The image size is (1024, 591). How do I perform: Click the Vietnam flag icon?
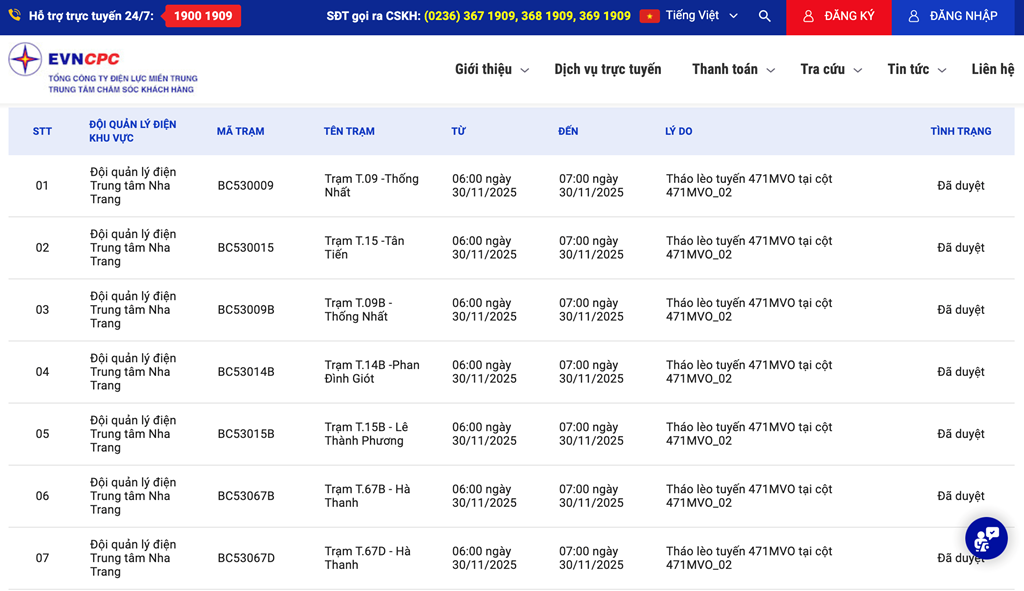click(650, 16)
